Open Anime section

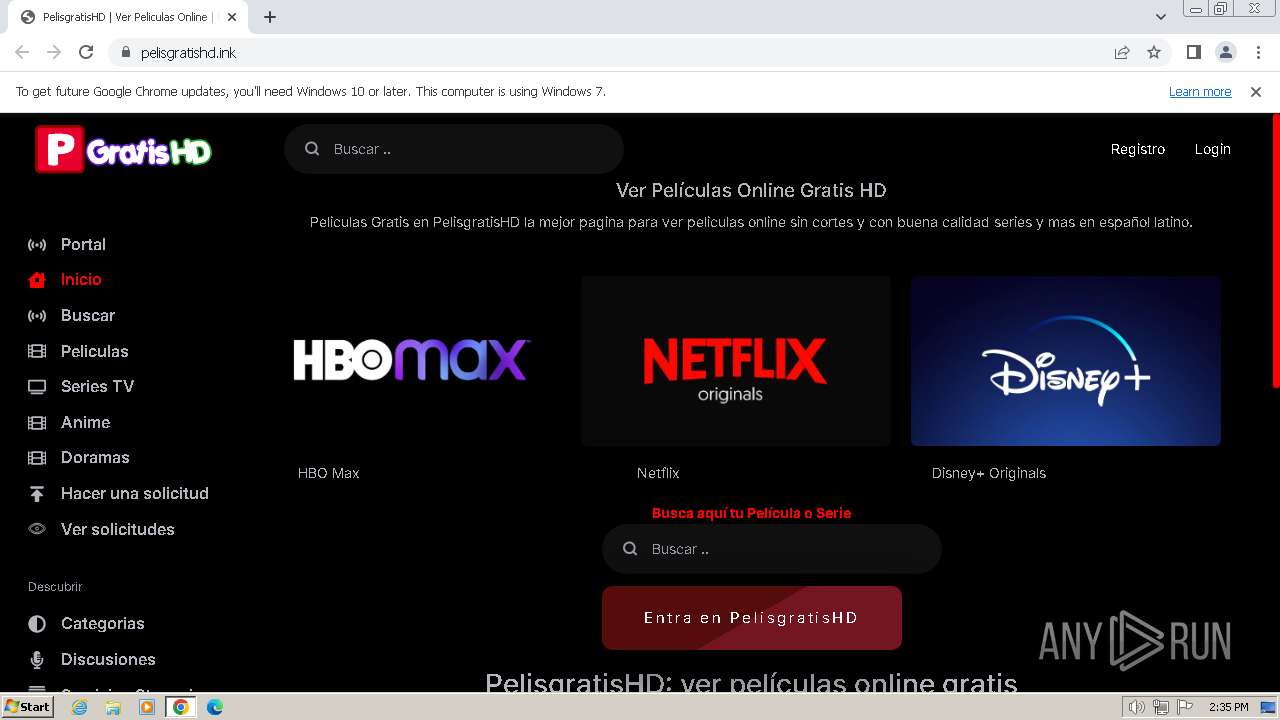click(86, 423)
